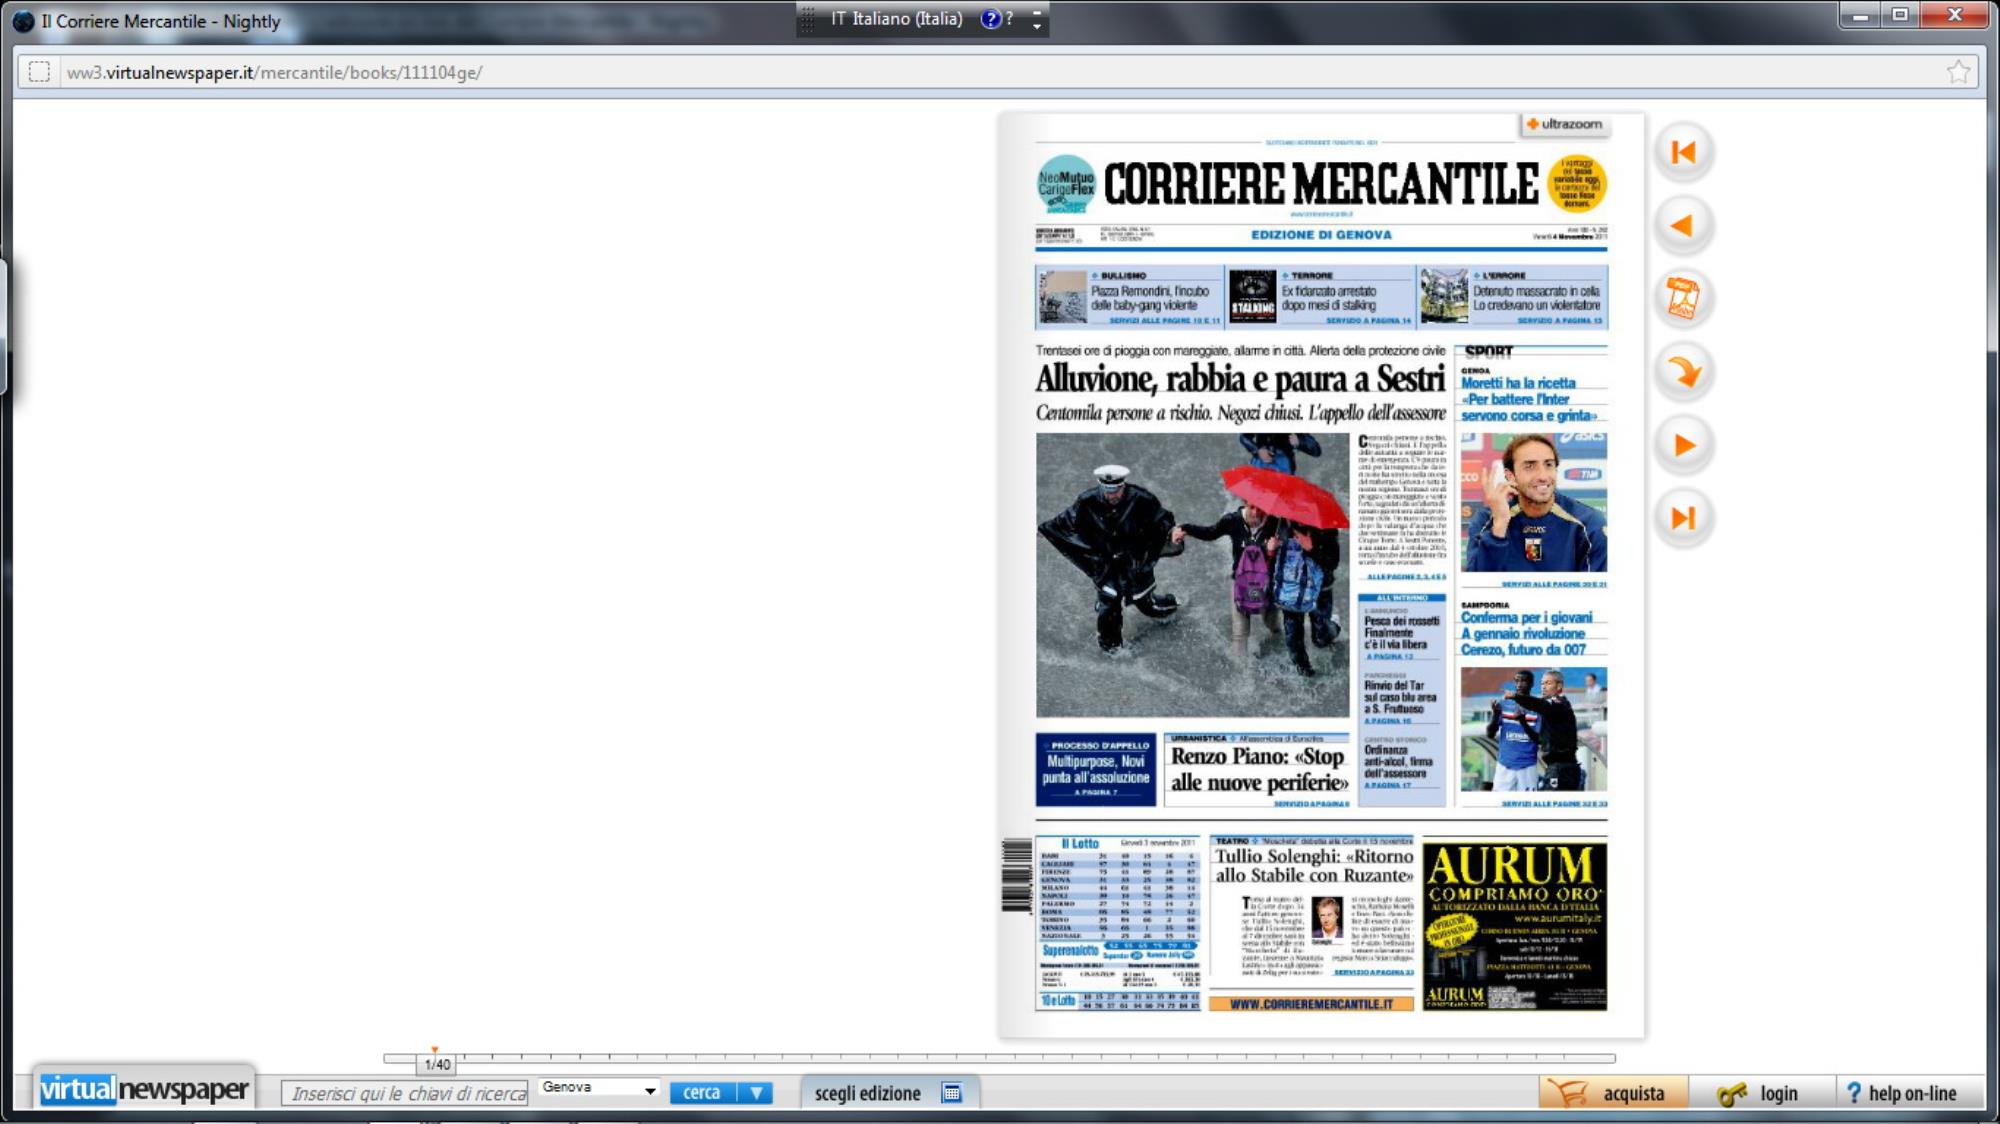Click the yellow round badge beside the masthead
This screenshot has width=2000, height=1124.
pyautogui.click(x=1577, y=184)
